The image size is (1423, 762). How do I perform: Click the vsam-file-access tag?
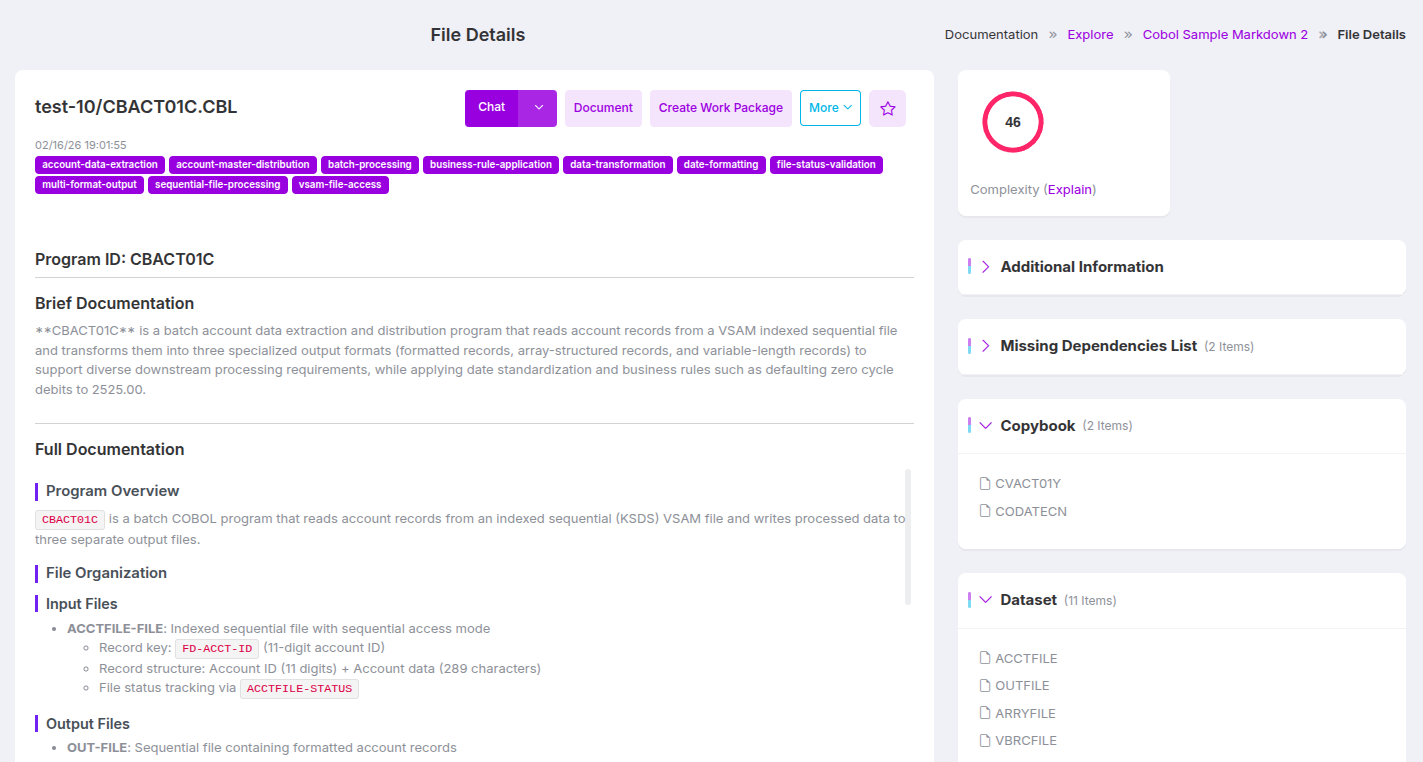pos(340,185)
